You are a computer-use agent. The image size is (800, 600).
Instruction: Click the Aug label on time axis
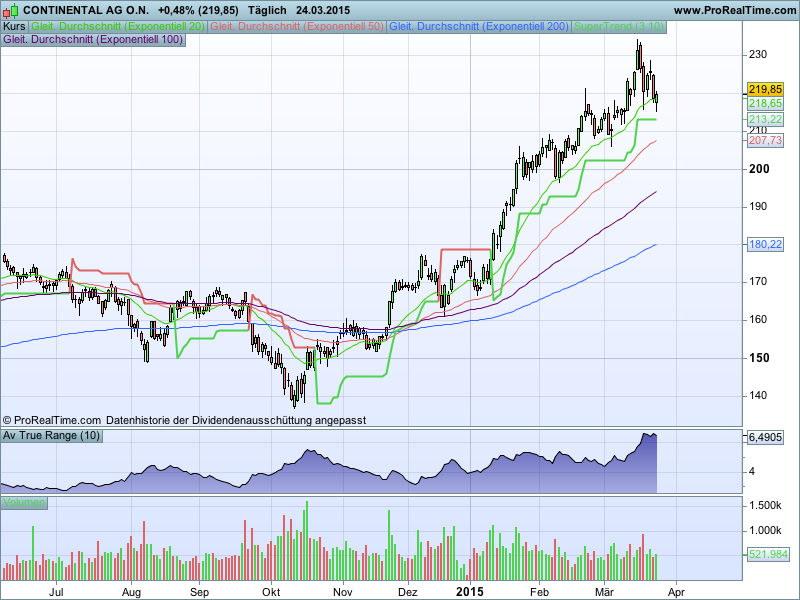[131, 592]
